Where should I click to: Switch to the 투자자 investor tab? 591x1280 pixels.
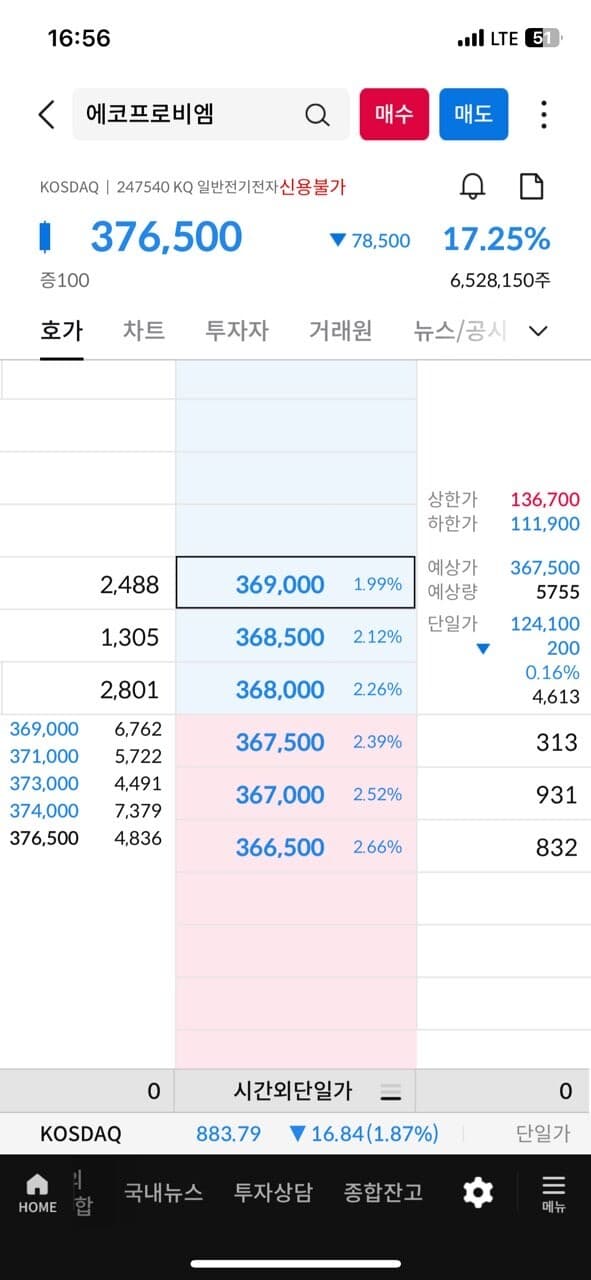pos(237,330)
